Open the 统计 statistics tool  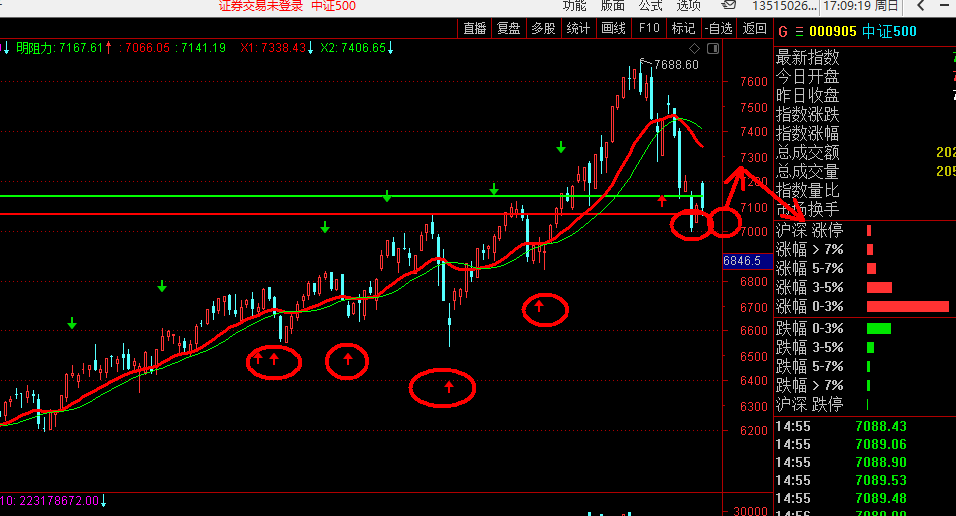pos(578,28)
